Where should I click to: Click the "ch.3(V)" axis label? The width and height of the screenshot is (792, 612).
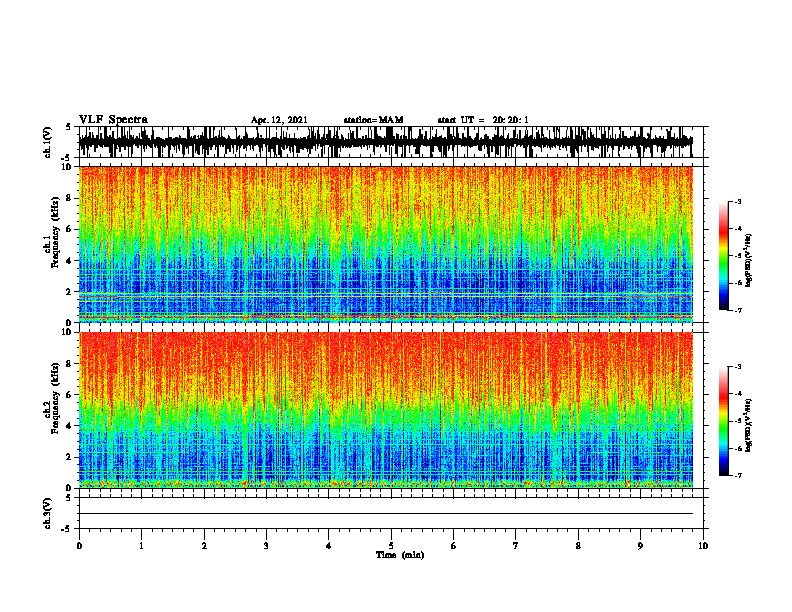[x=47, y=513]
